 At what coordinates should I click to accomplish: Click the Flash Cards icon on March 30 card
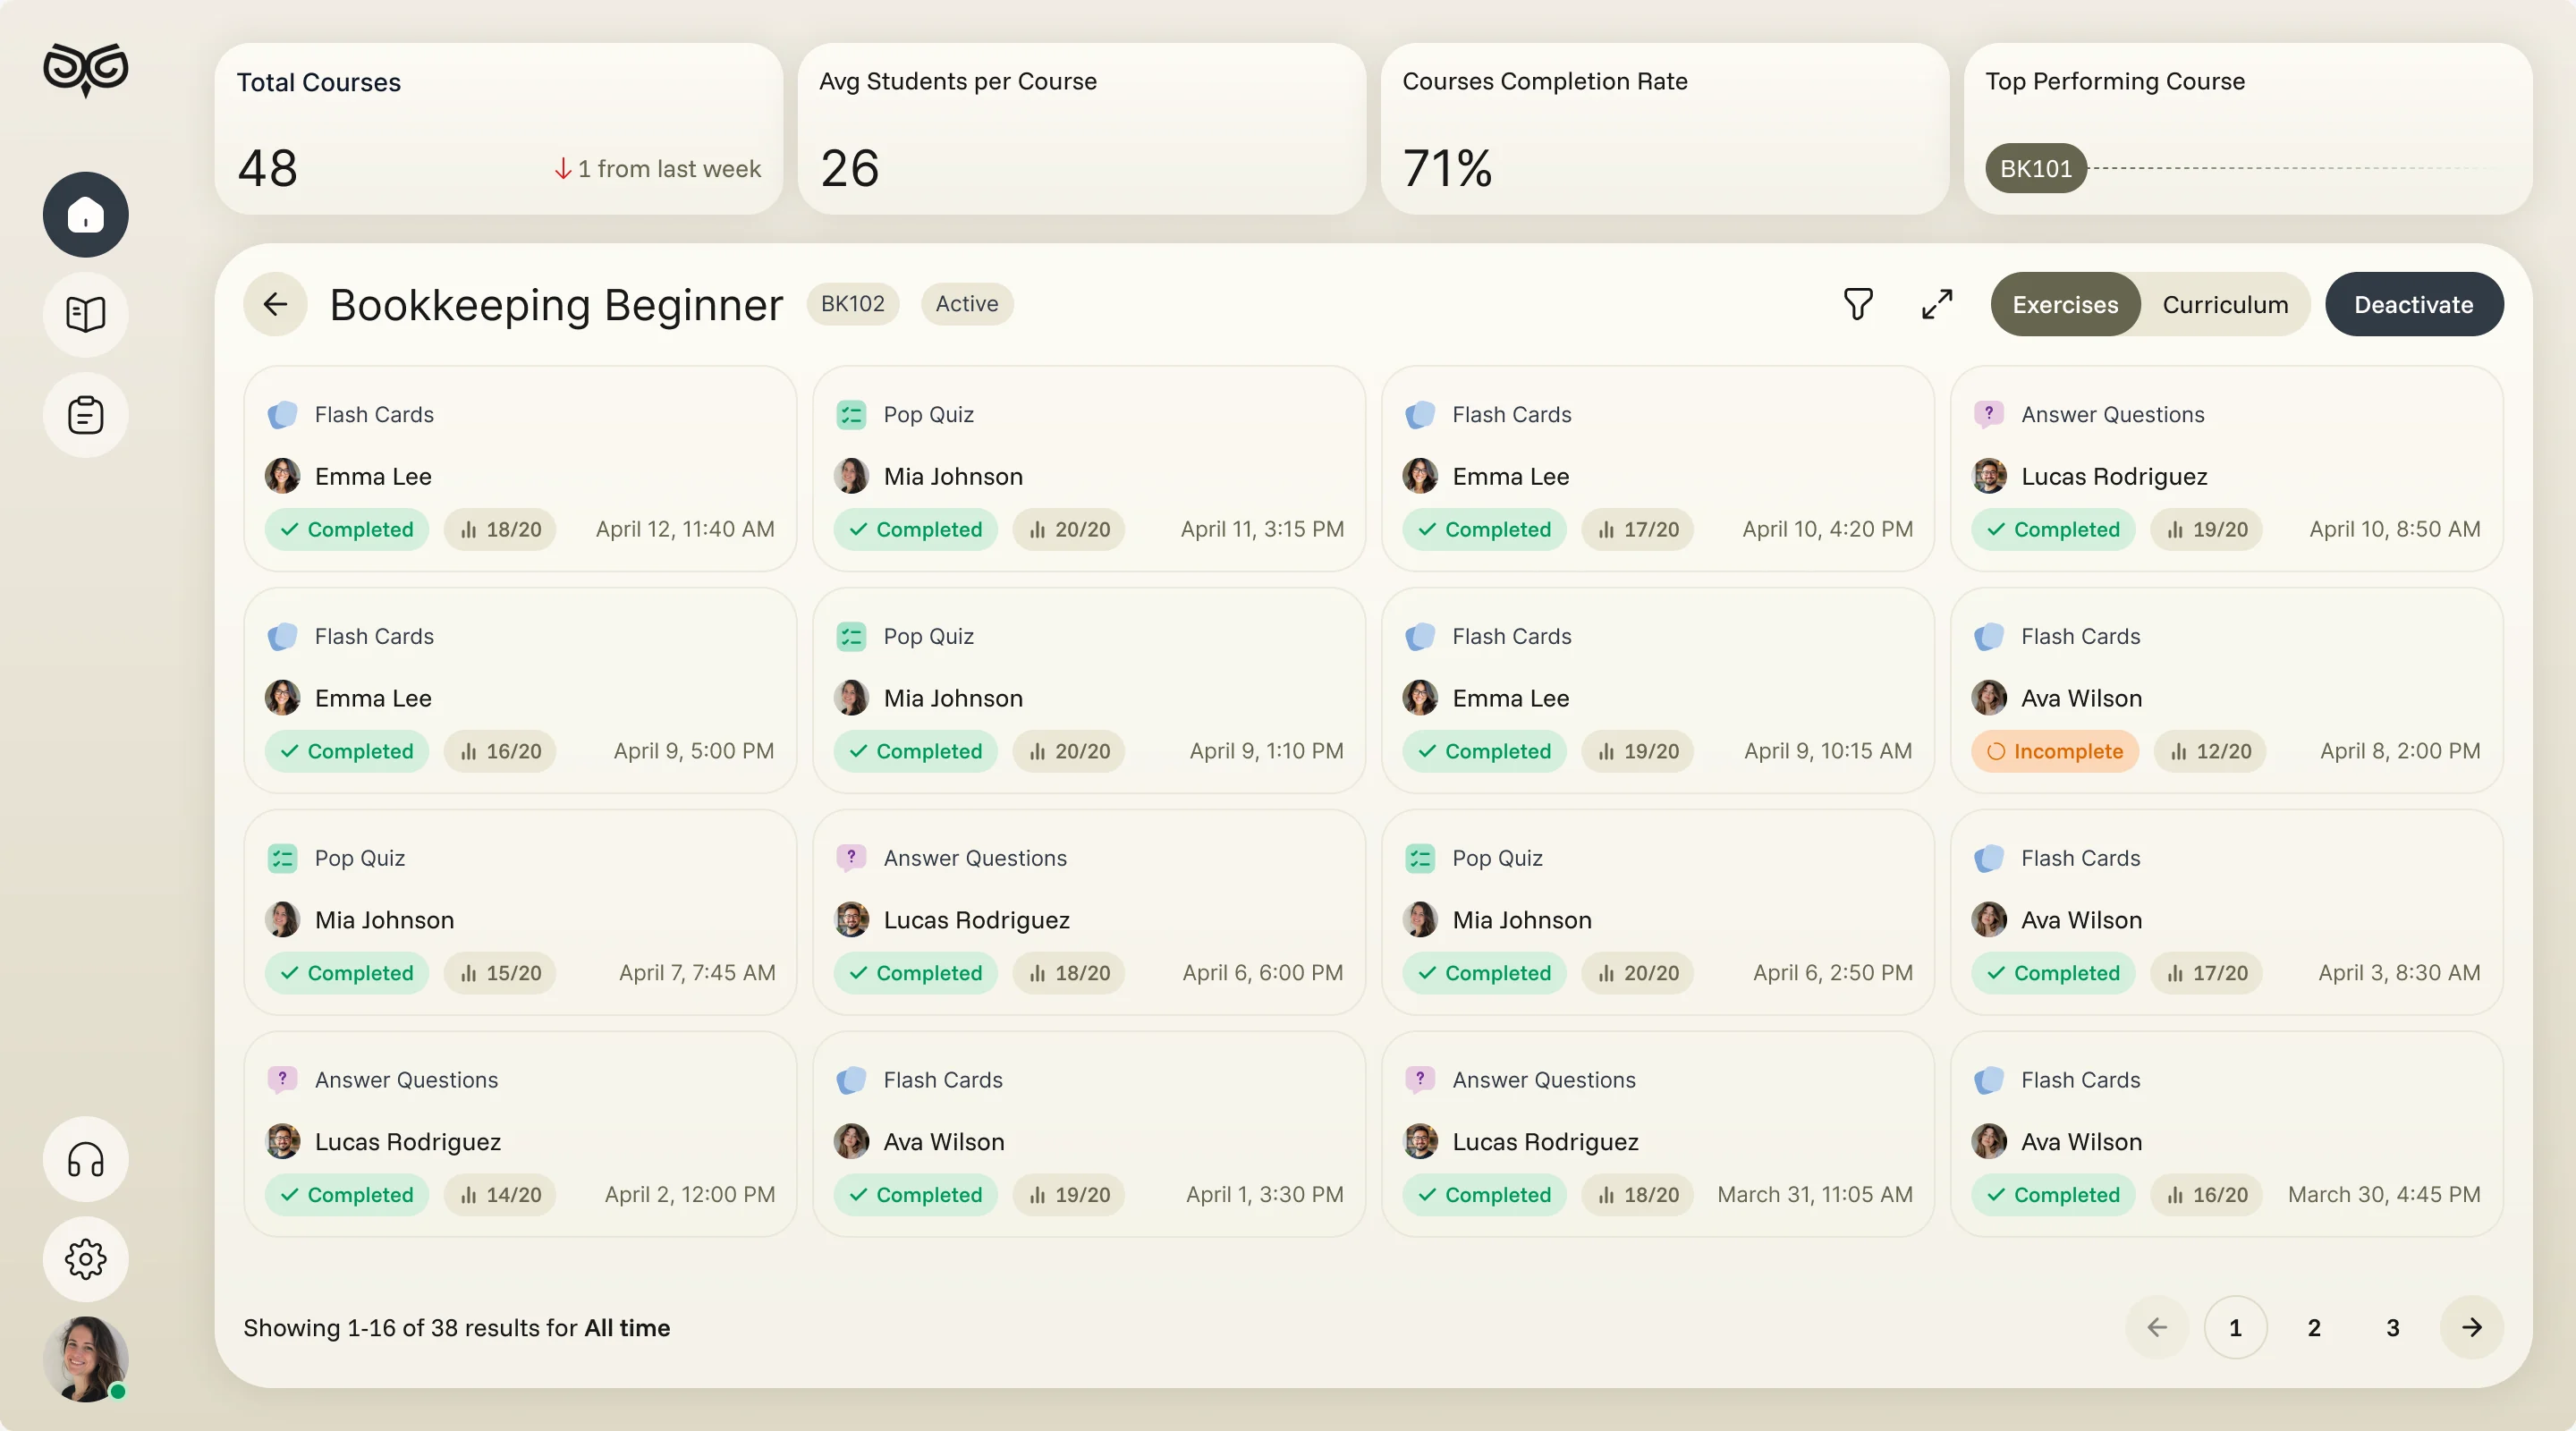pos(1989,1080)
